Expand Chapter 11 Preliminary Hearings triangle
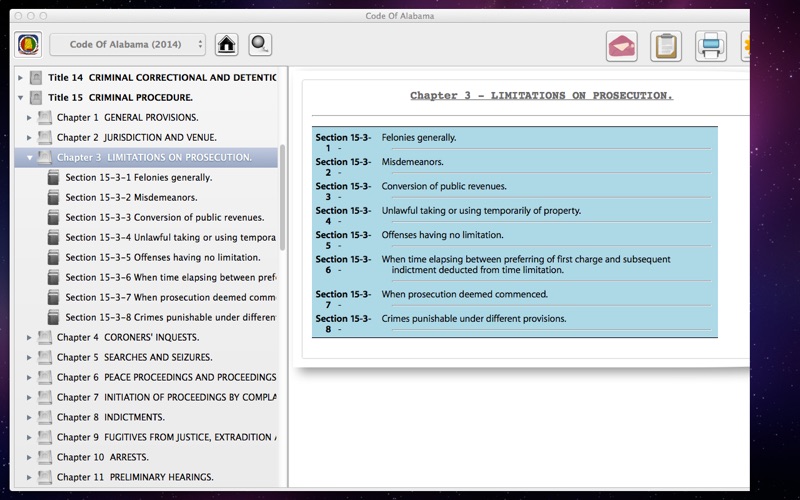 [29, 477]
